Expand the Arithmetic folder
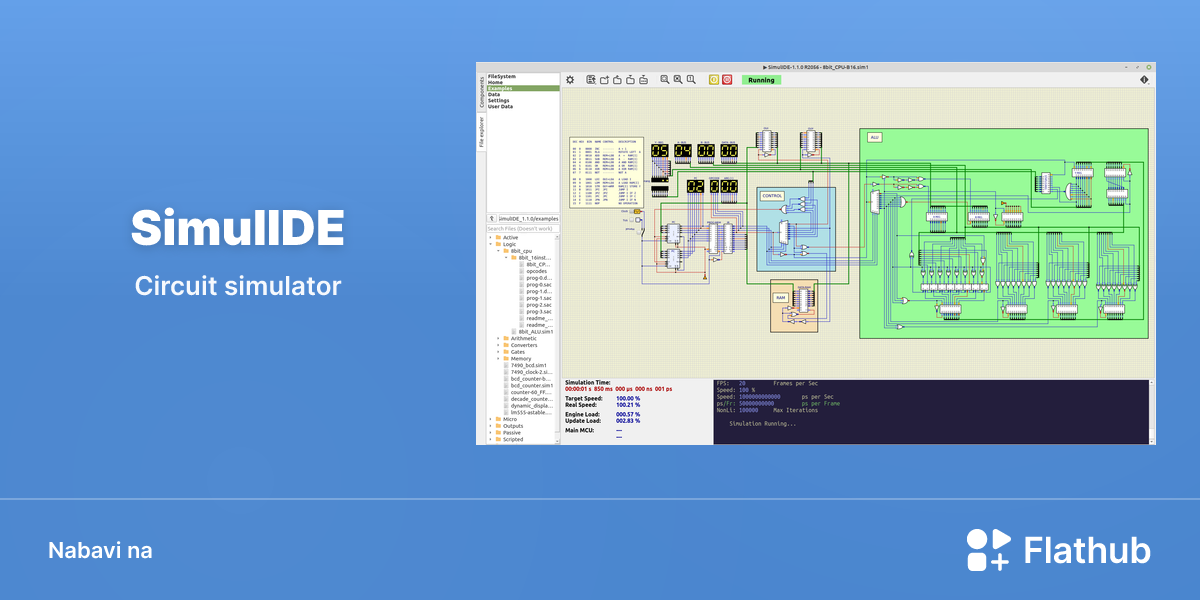The image size is (1200, 600). pos(498,338)
